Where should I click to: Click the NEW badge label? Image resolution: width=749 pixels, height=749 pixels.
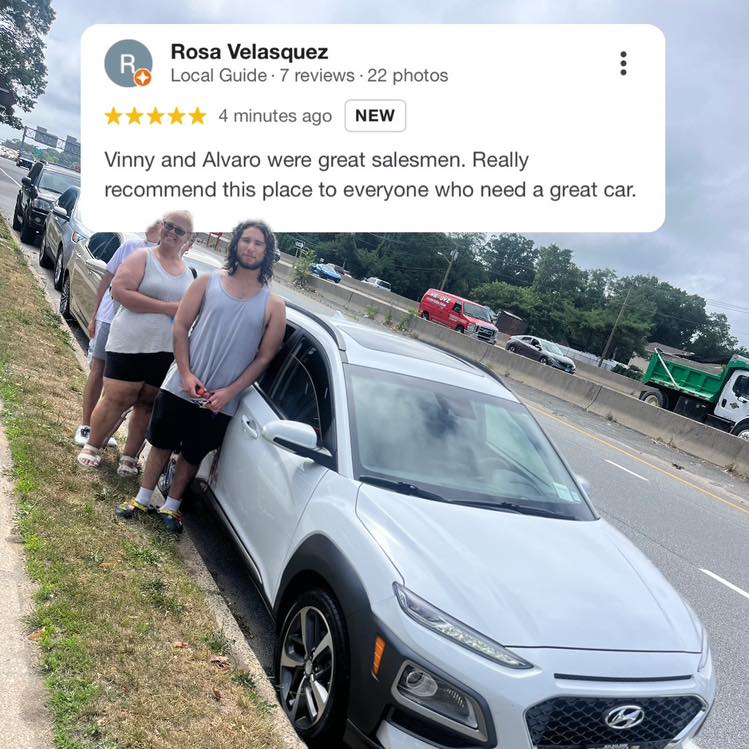(375, 116)
